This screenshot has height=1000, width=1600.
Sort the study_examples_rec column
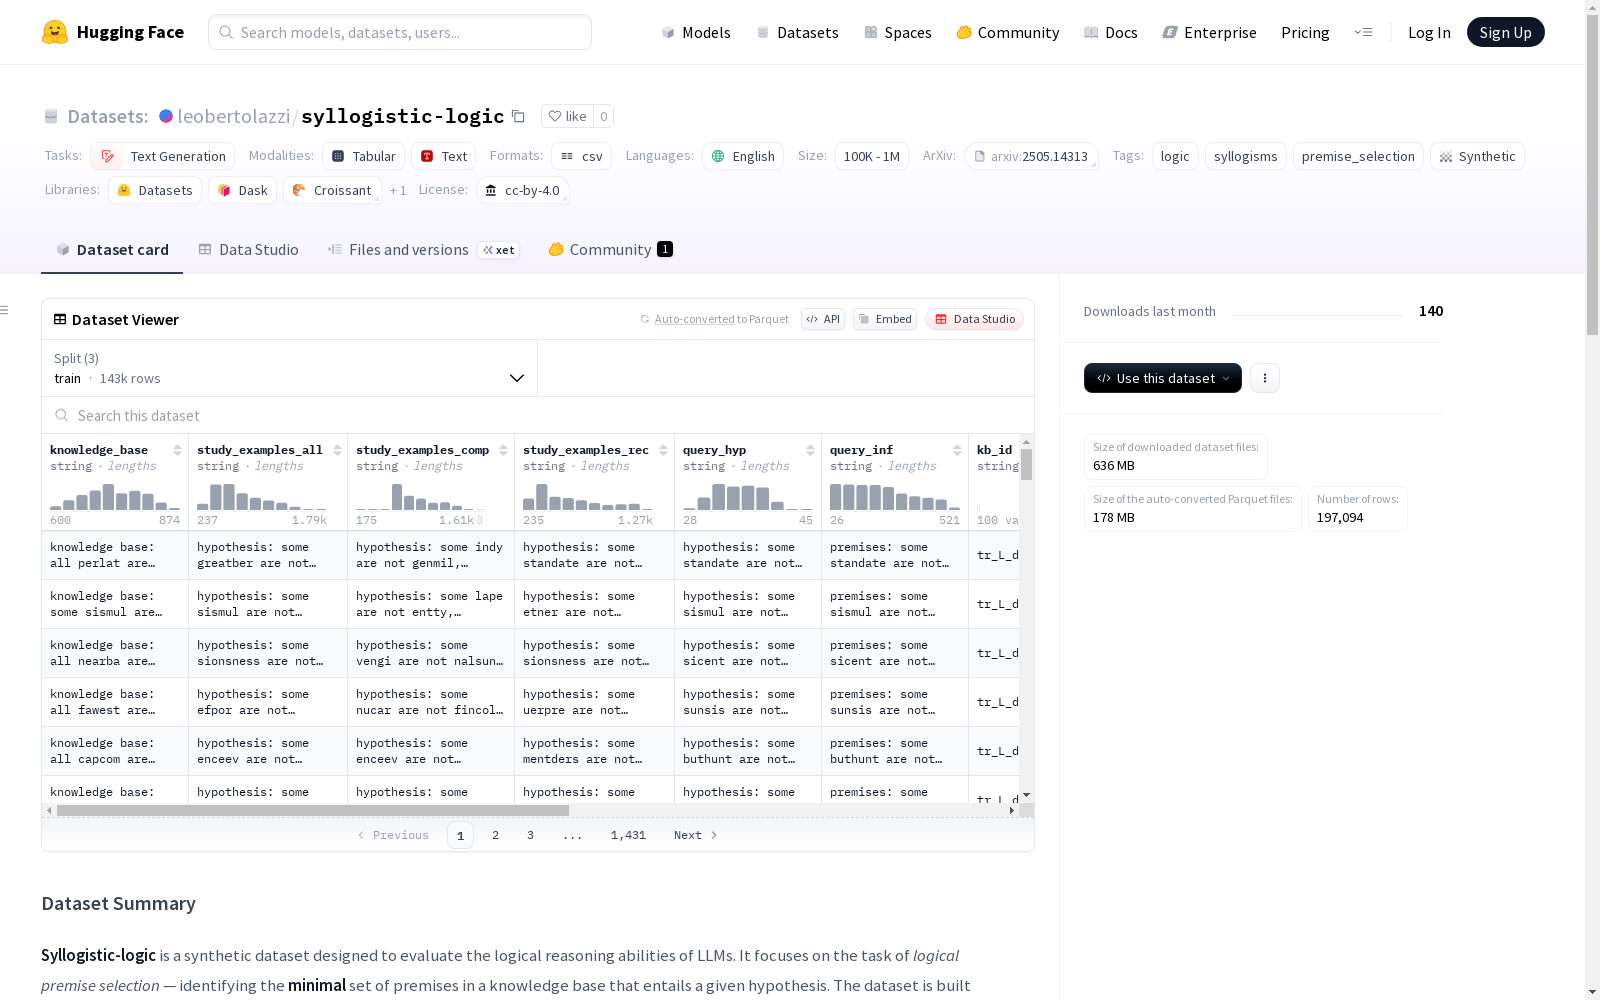point(663,450)
